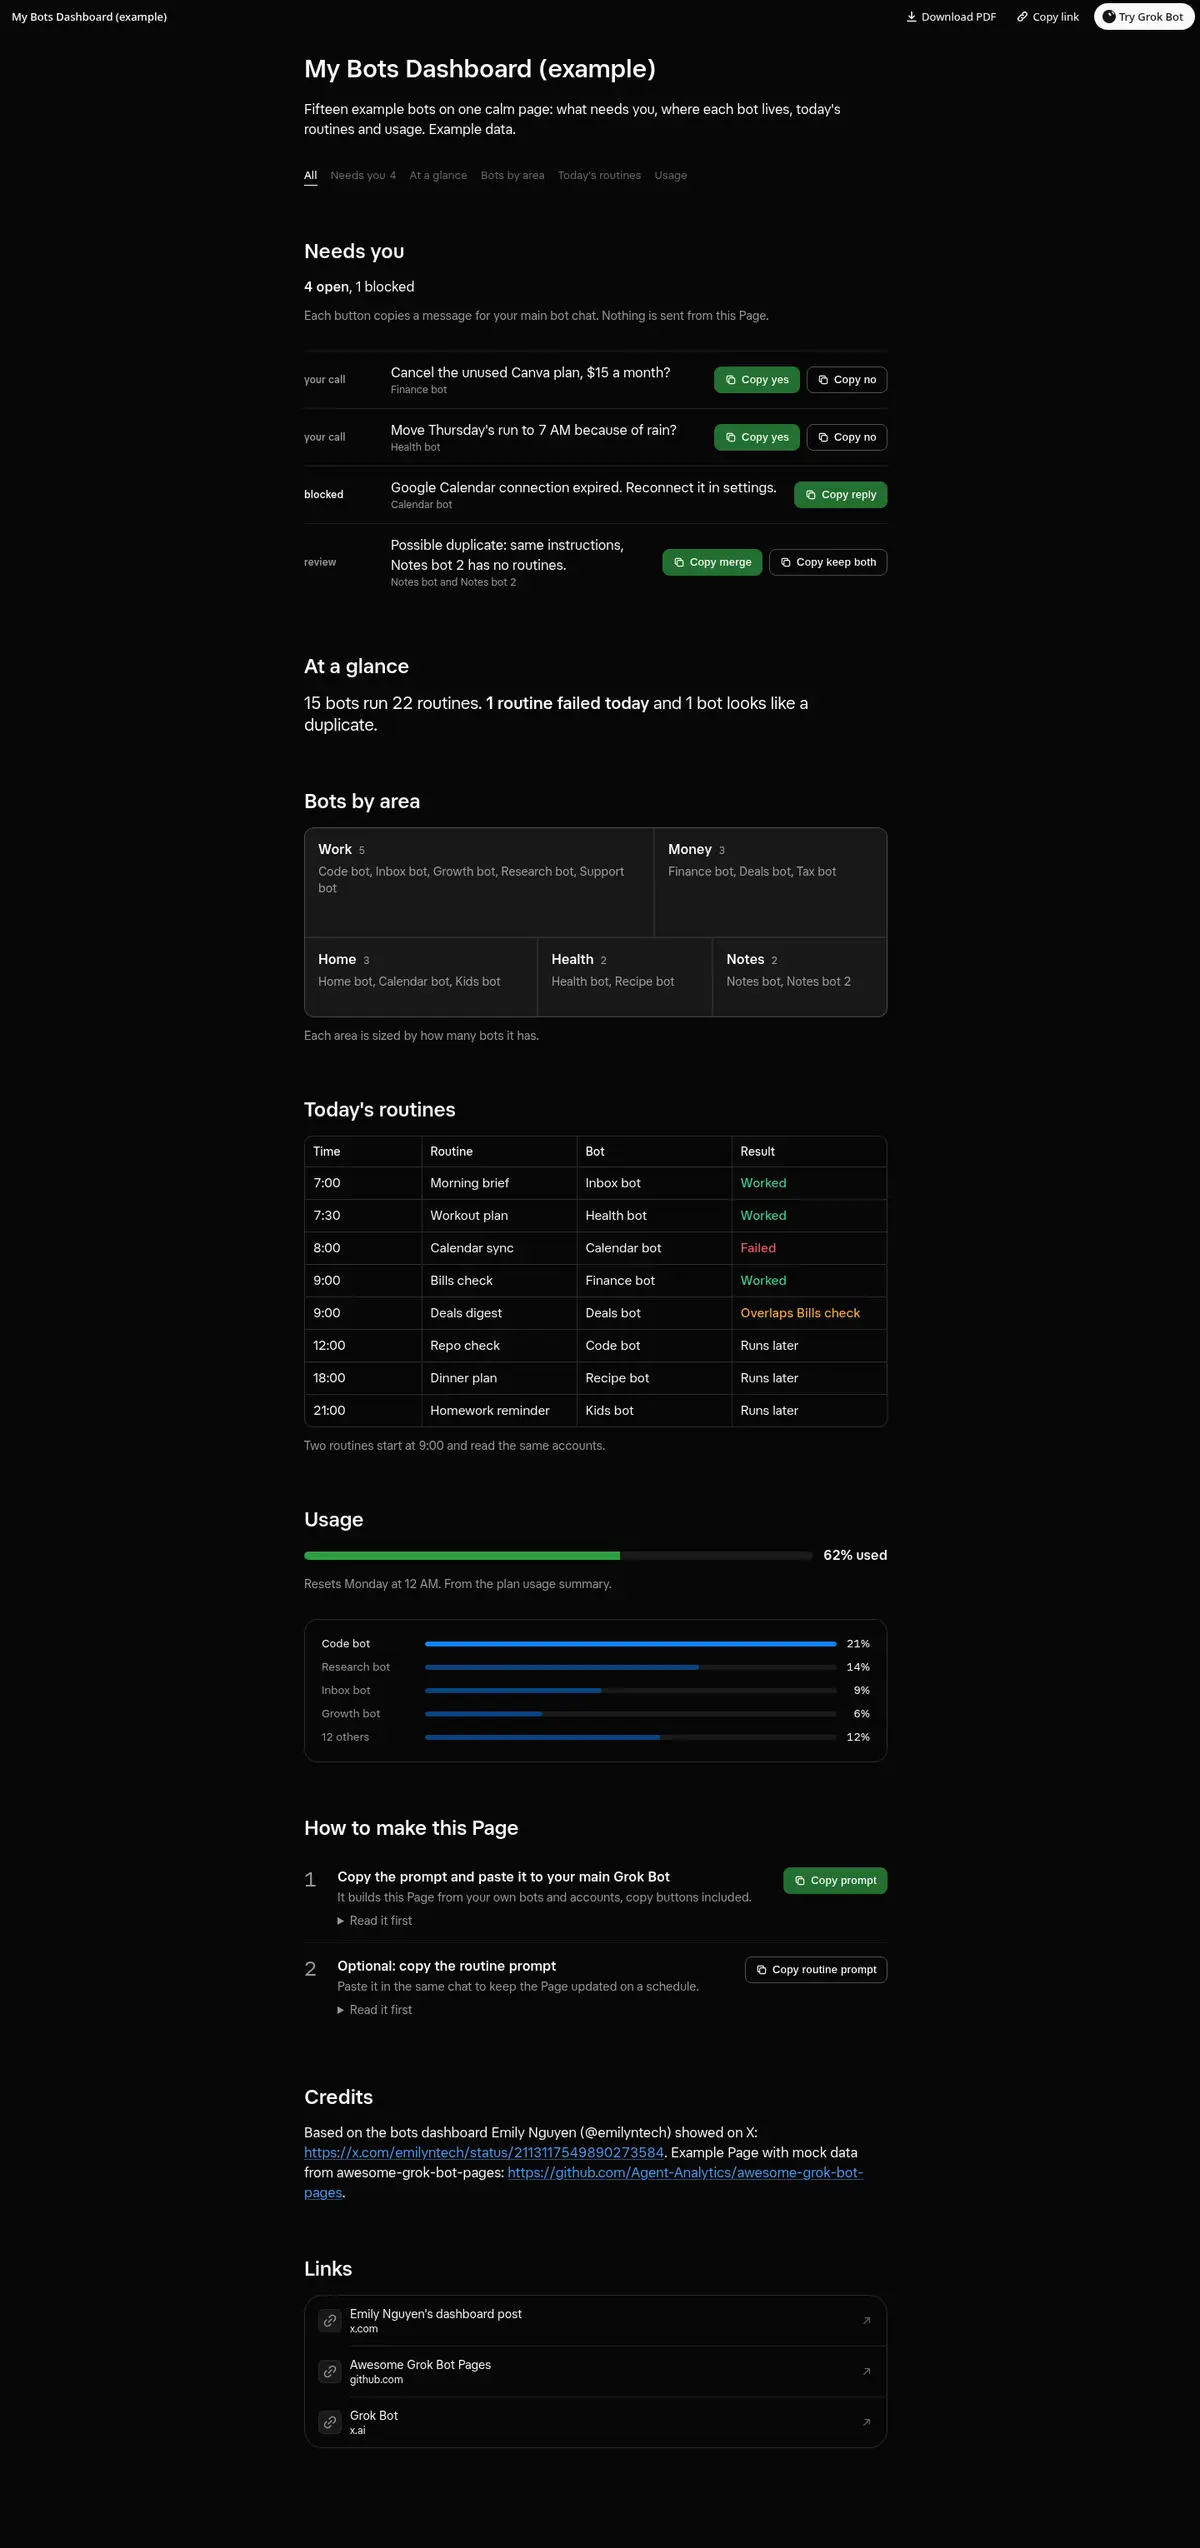Click the 12 others 12% usage bar
This screenshot has height=2548, width=1200.
point(630,1737)
